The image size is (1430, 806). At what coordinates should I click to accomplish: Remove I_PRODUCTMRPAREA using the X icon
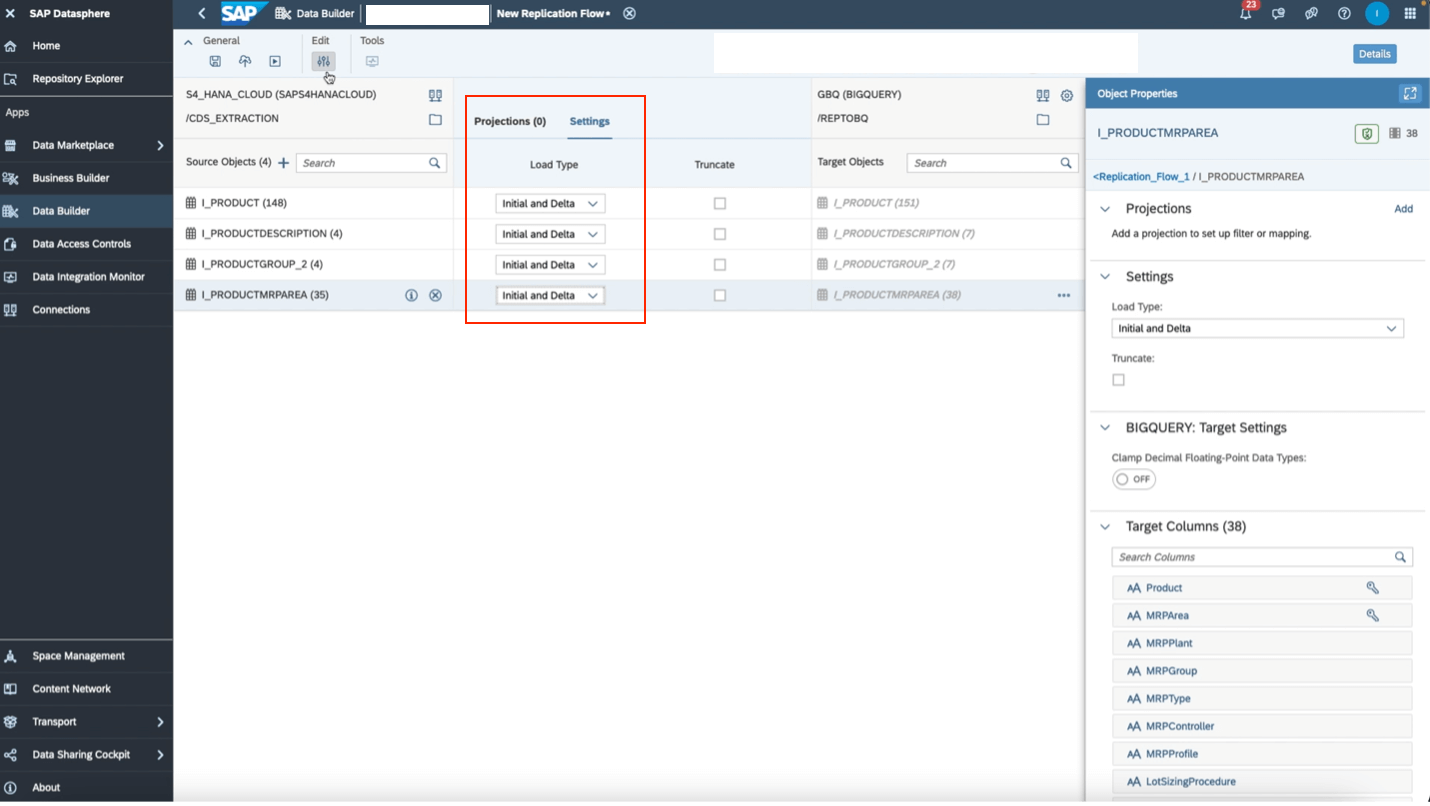pyautogui.click(x=435, y=295)
